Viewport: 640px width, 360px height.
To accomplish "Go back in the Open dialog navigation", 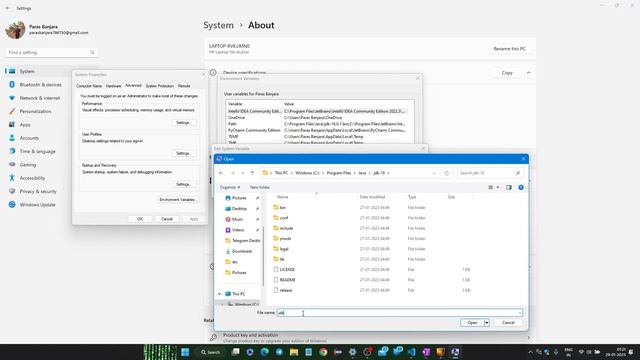I will [221, 173].
